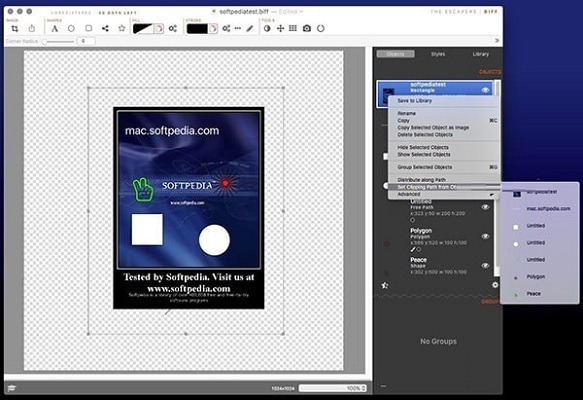Click the camera snapshot tool icon
This screenshot has width=583, height=400.
tap(307, 28)
